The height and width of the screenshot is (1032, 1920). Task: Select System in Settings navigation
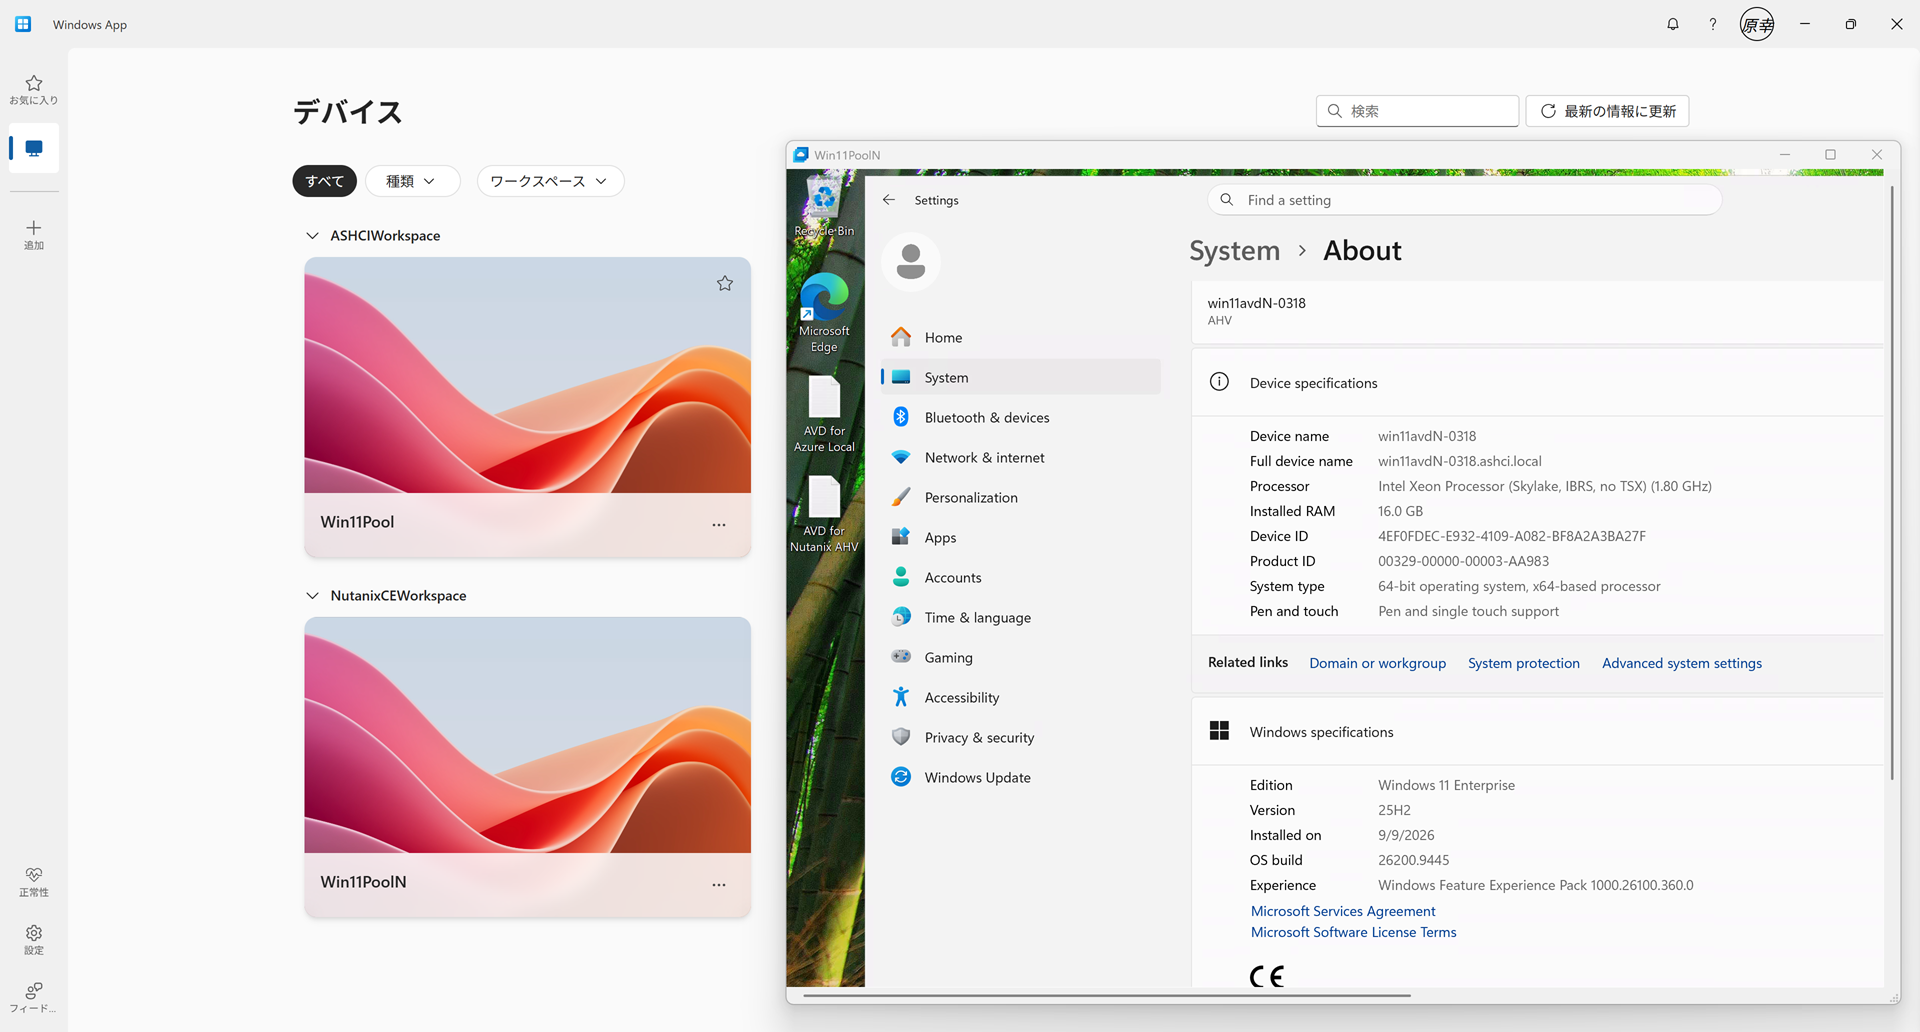click(1020, 378)
